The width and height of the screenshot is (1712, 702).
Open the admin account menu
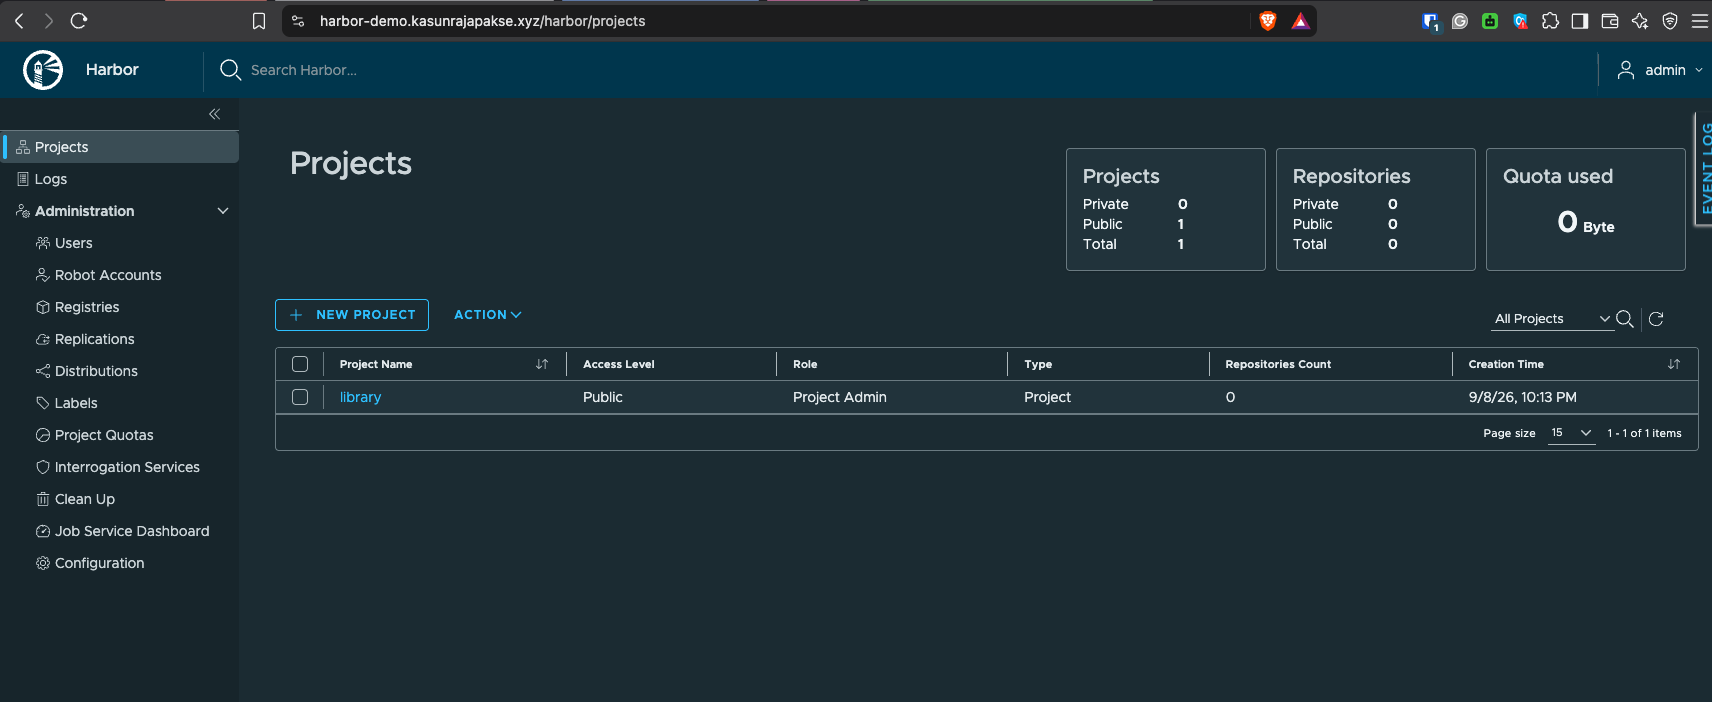click(x=1660, y=70)
